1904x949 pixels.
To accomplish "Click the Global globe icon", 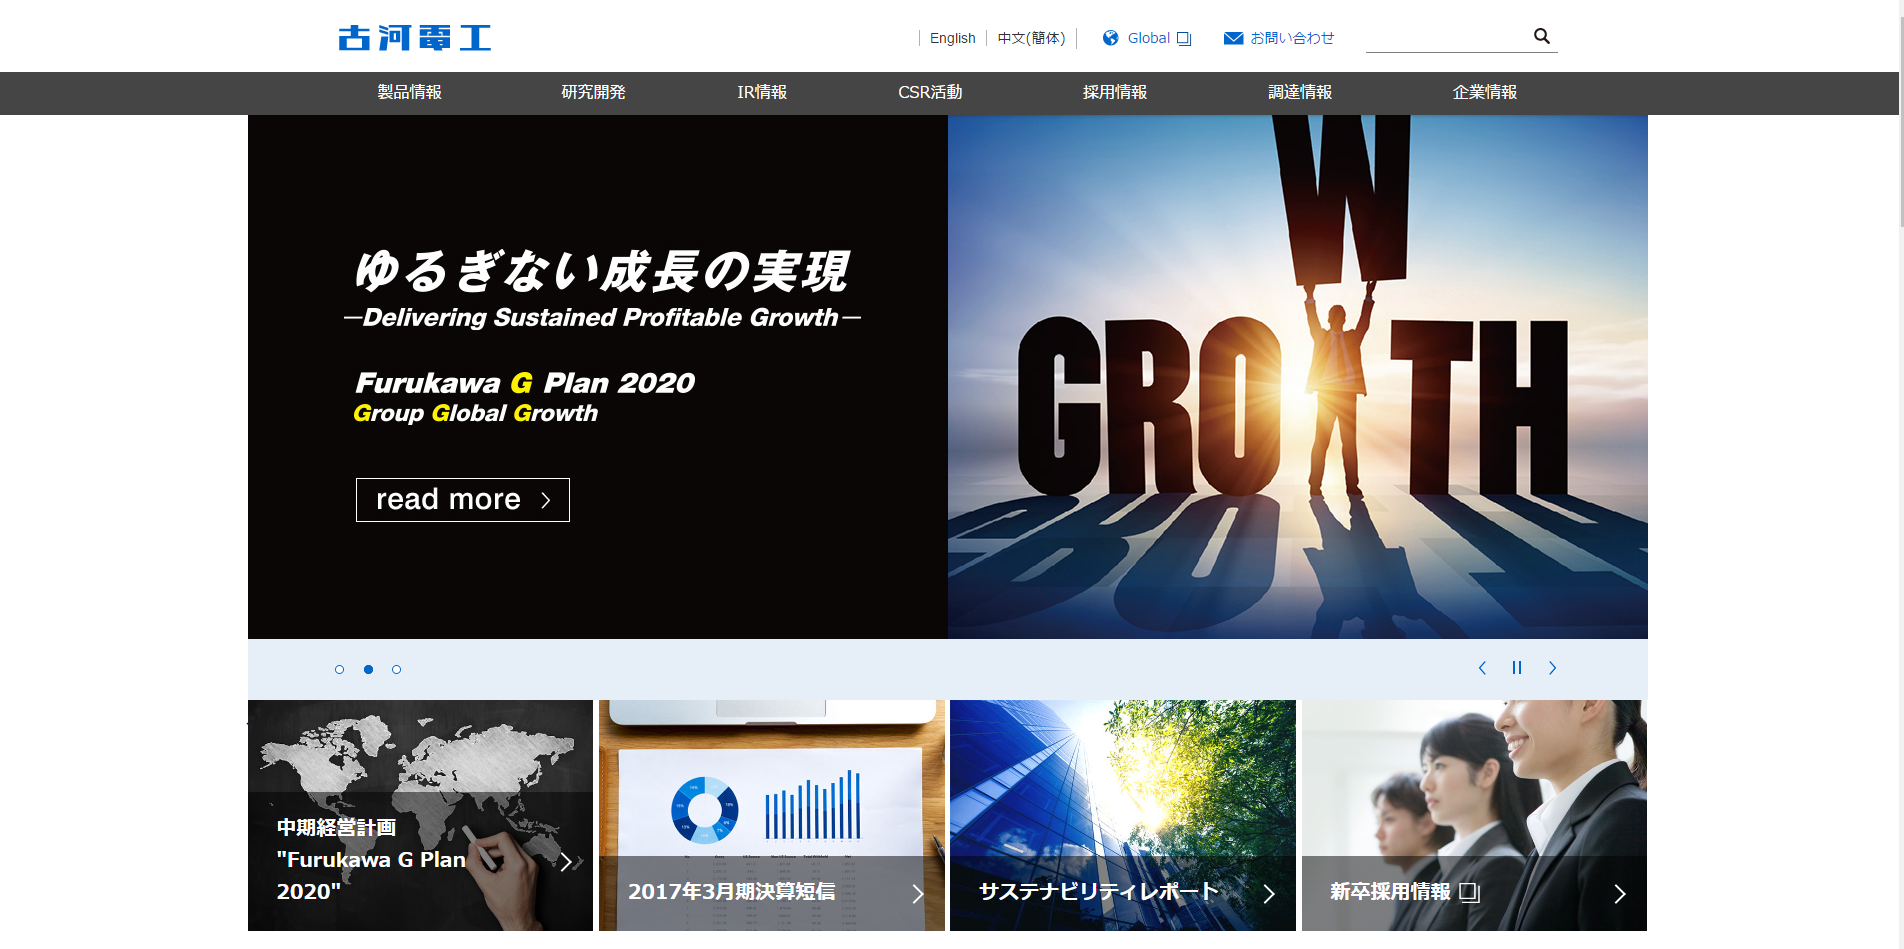I will tap(1110, 38).
